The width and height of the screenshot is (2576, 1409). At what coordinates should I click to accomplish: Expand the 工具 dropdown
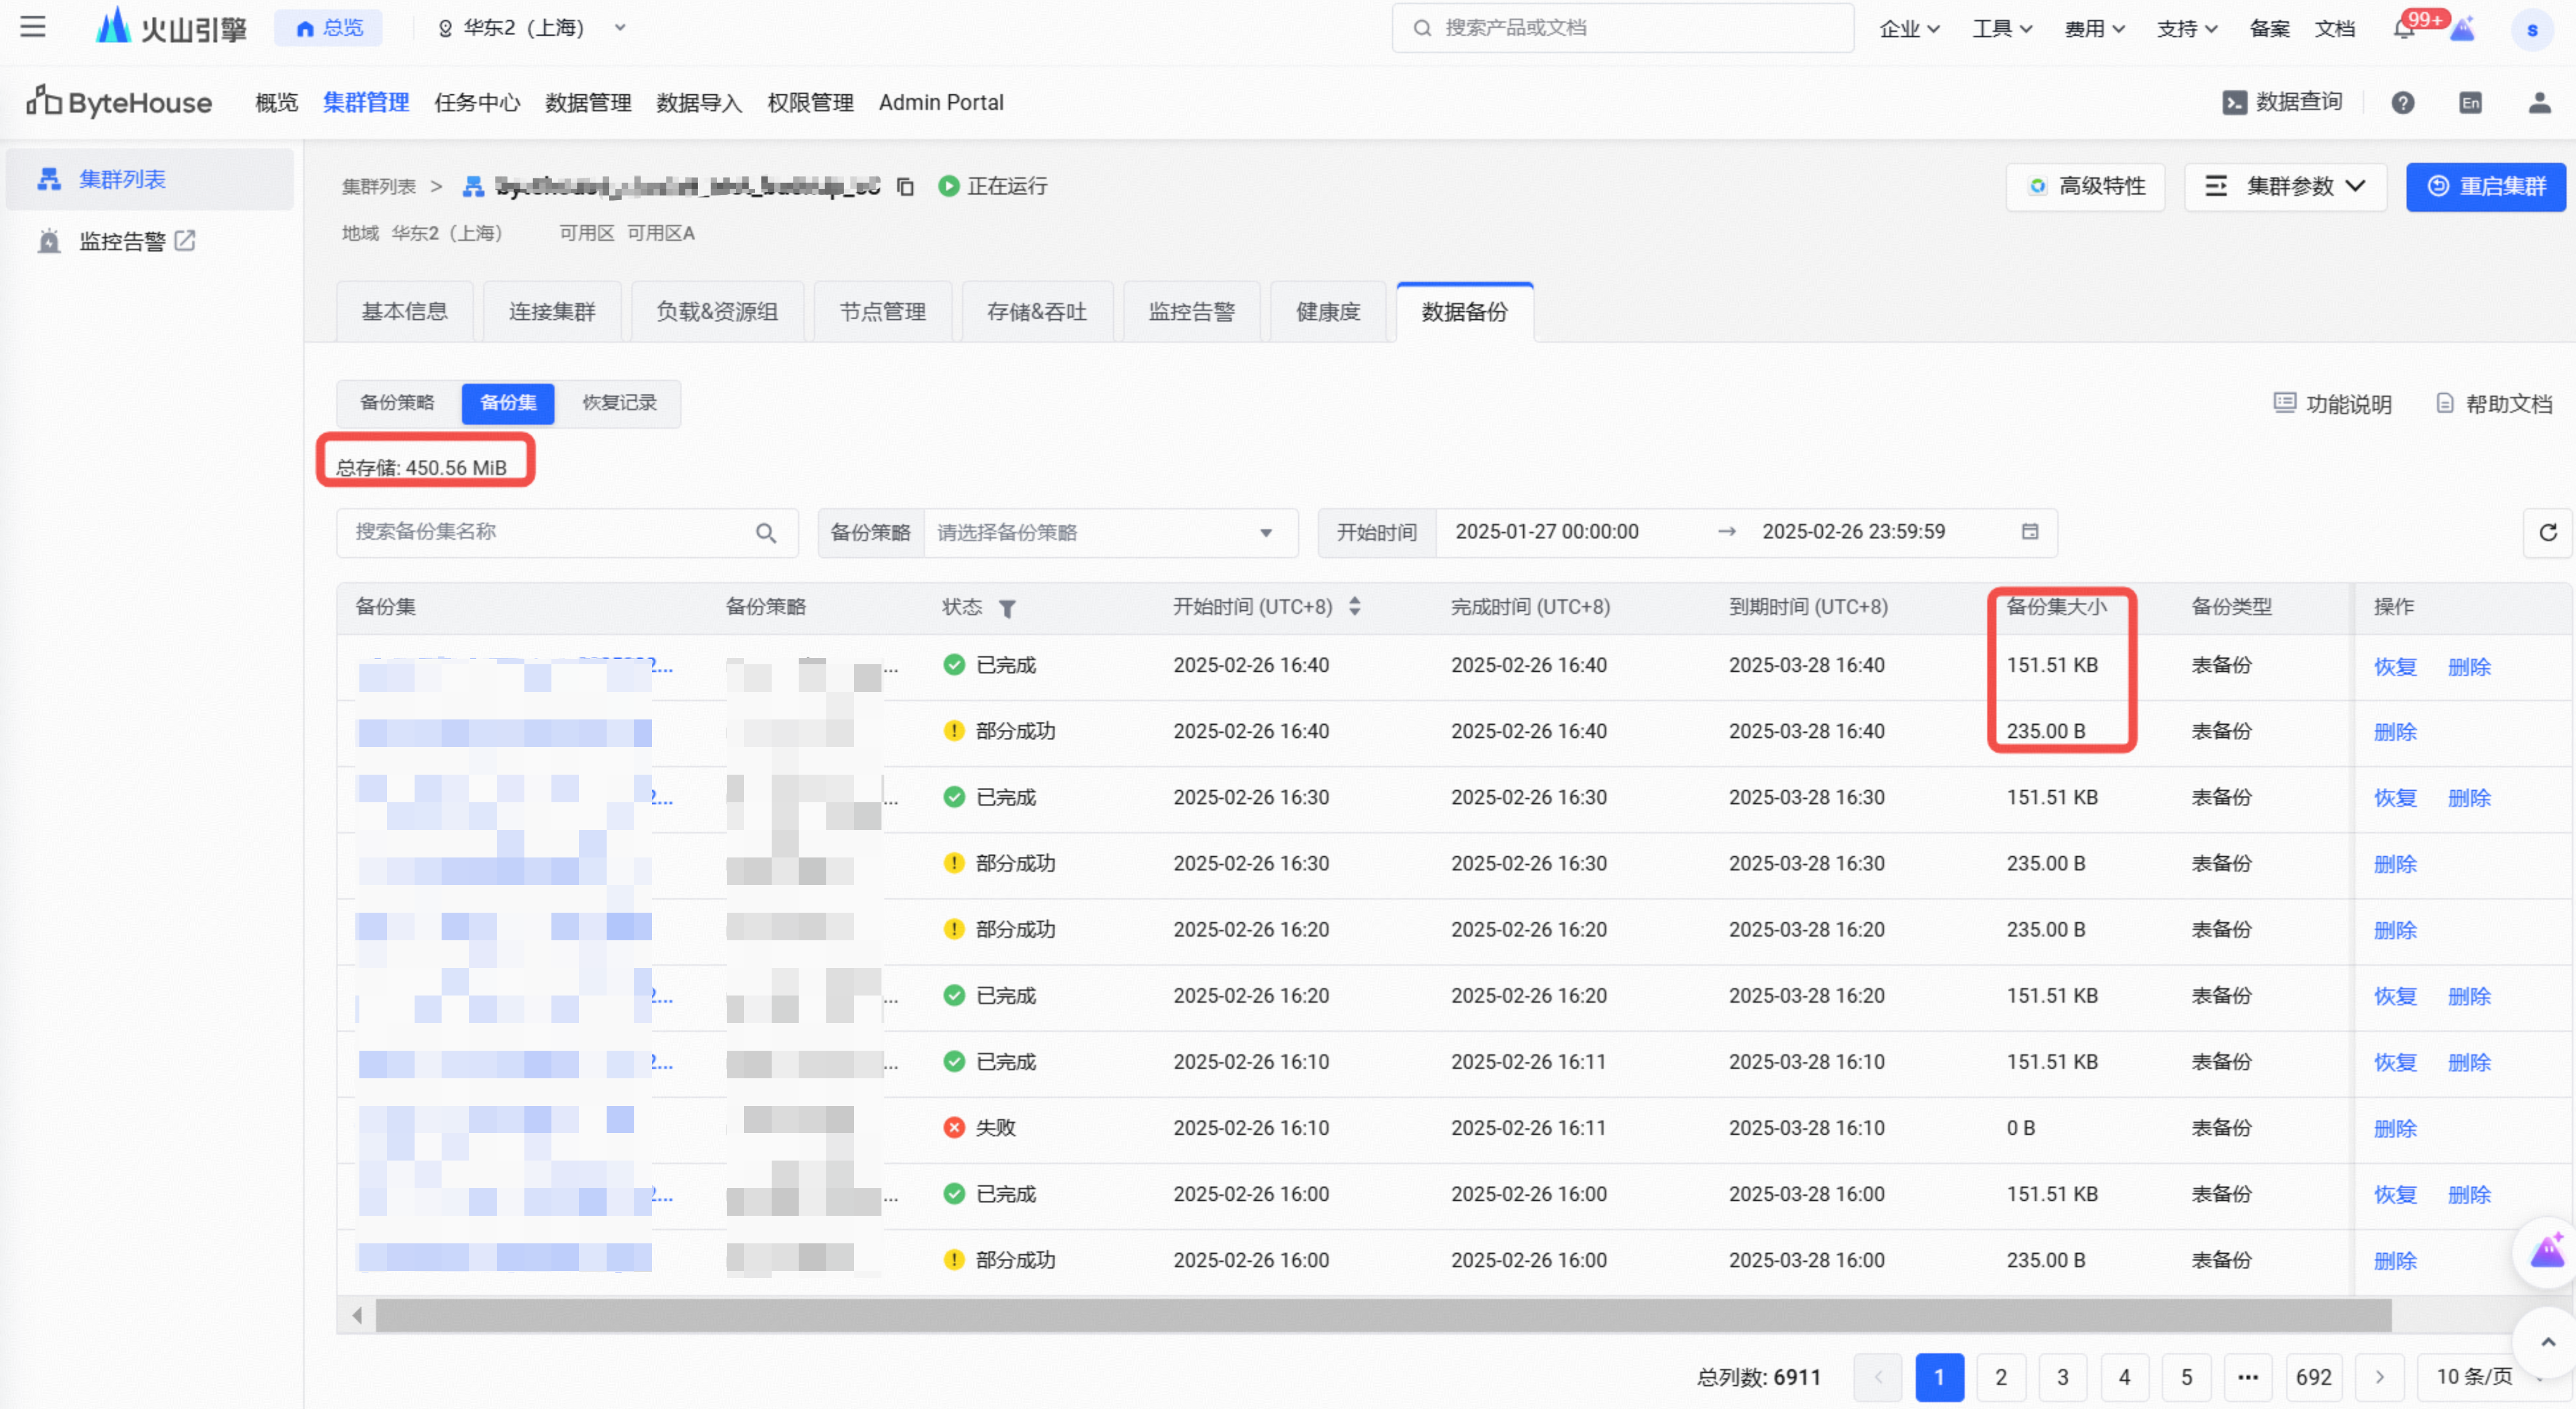tap(2002, 29)
